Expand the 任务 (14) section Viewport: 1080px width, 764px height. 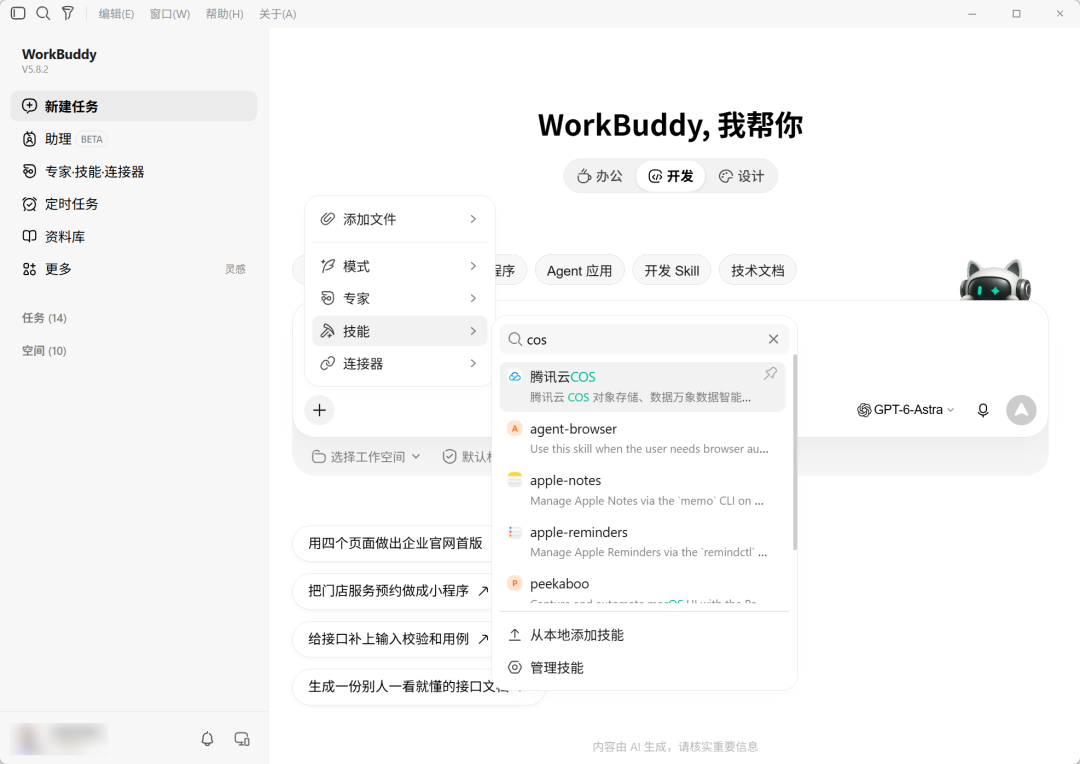[x=44, y=318]
